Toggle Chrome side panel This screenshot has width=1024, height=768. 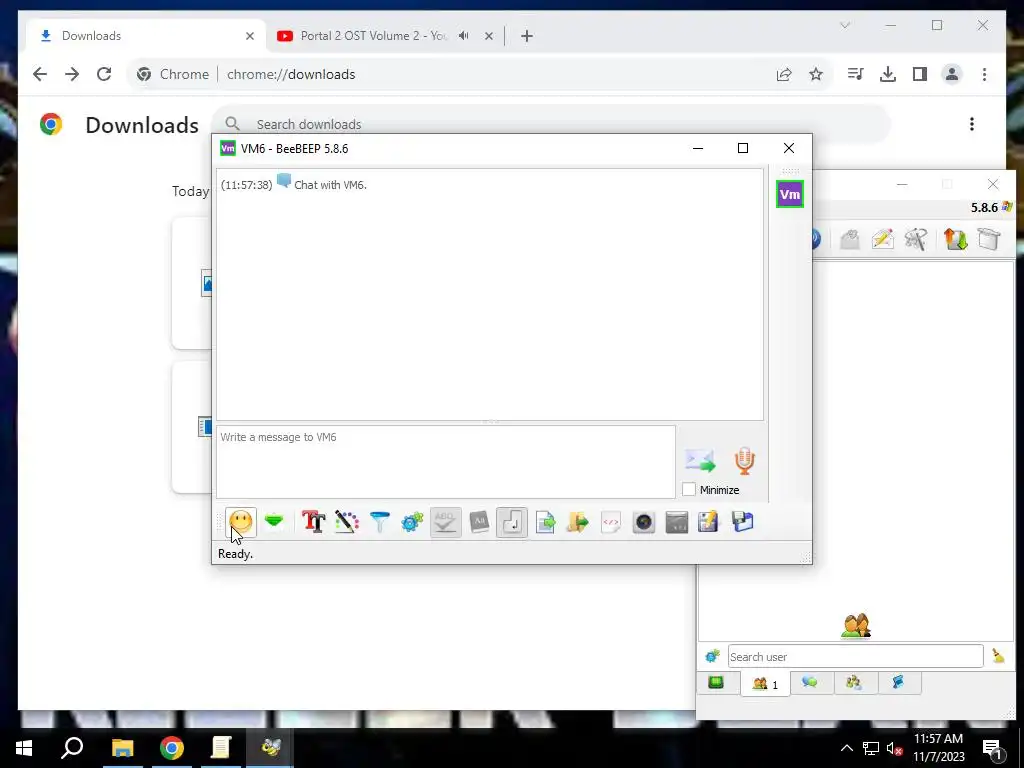point(920,74)
